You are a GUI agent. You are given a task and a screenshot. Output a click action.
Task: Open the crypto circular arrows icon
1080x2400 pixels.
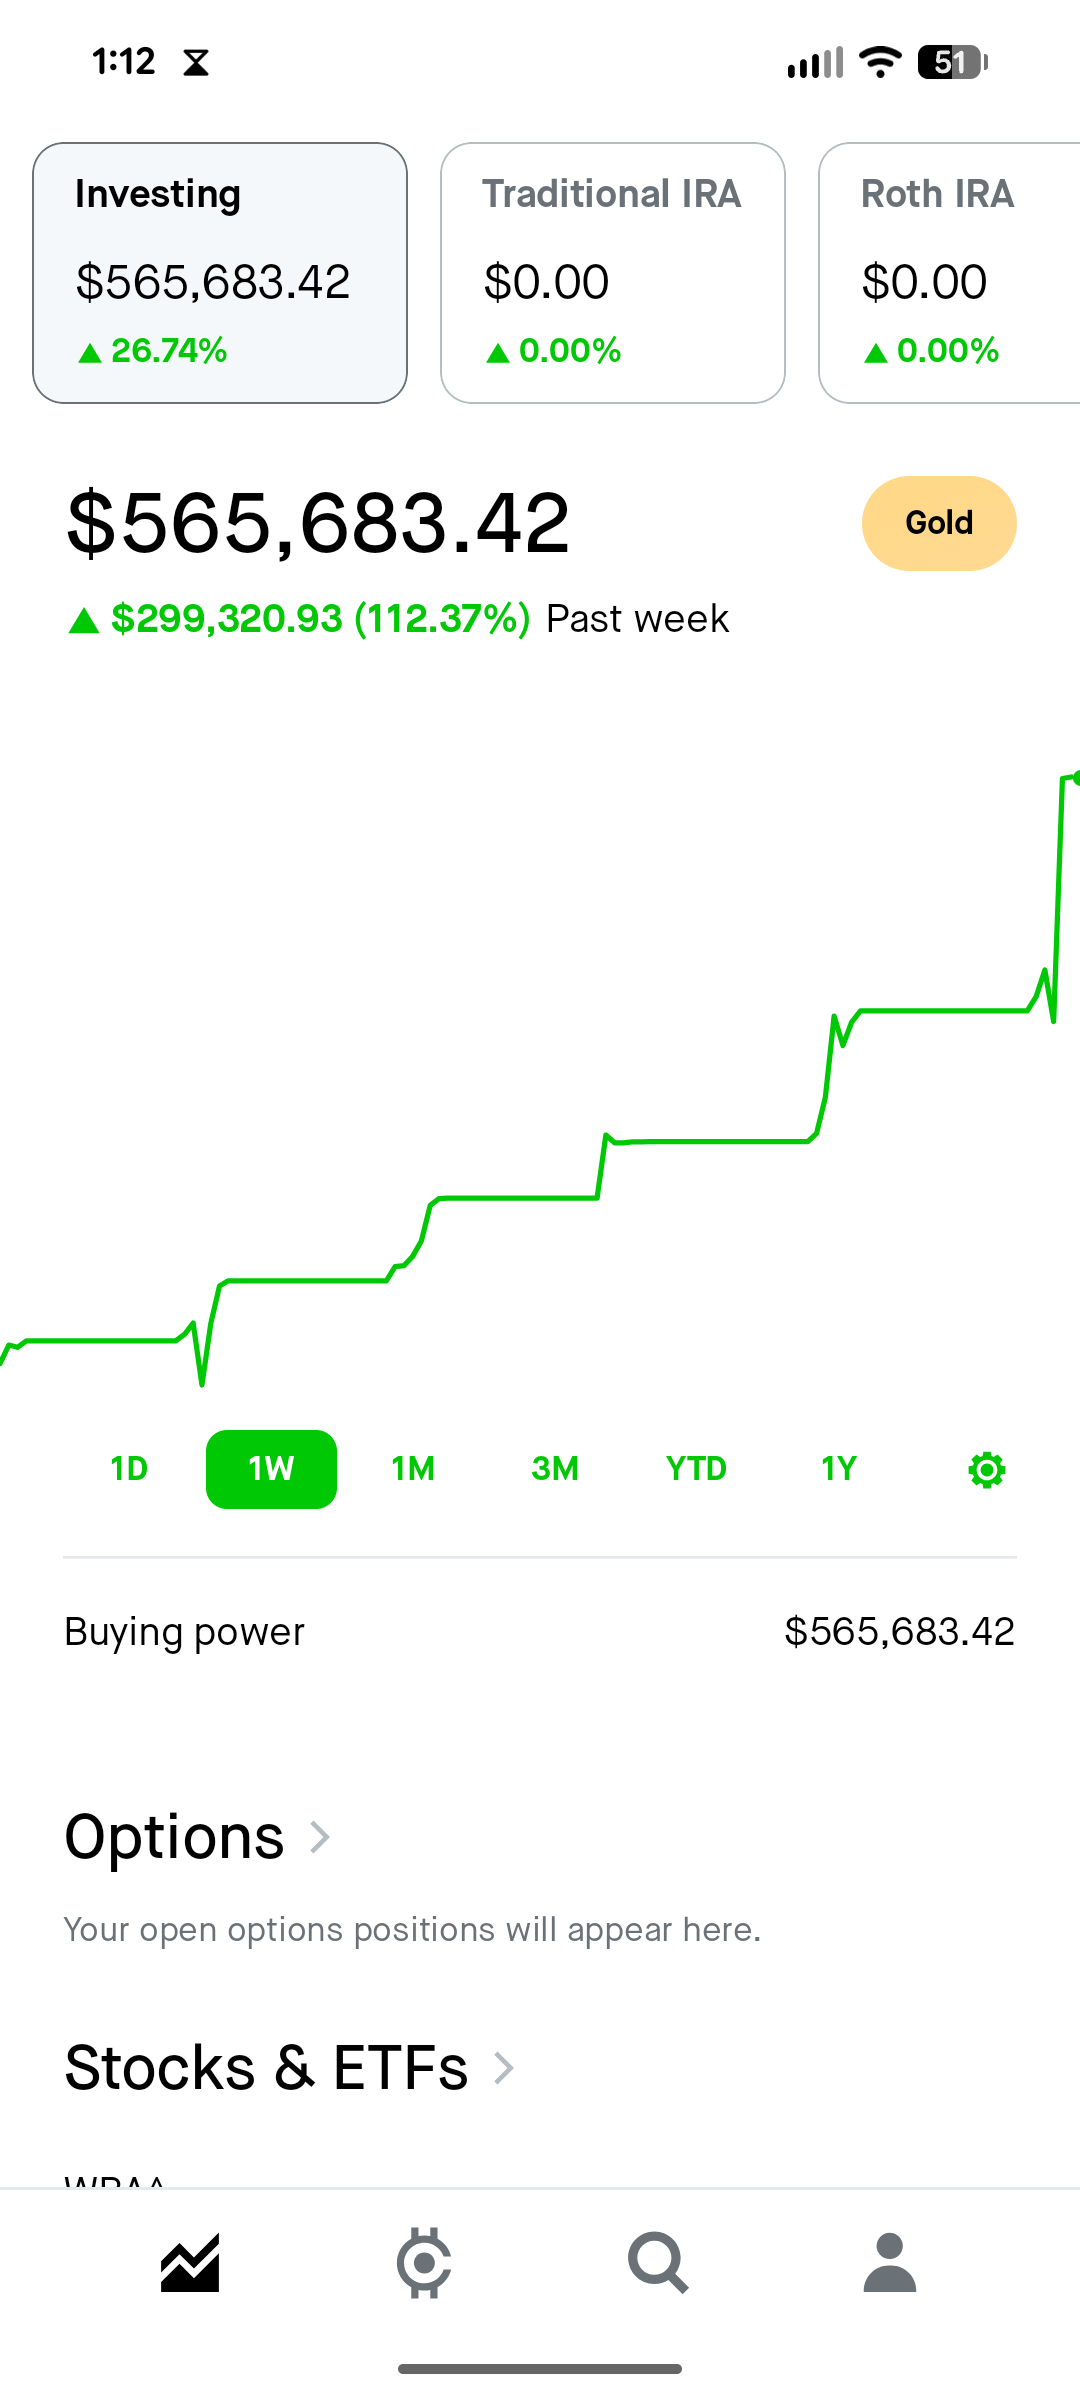click(x=424, y=2263)
